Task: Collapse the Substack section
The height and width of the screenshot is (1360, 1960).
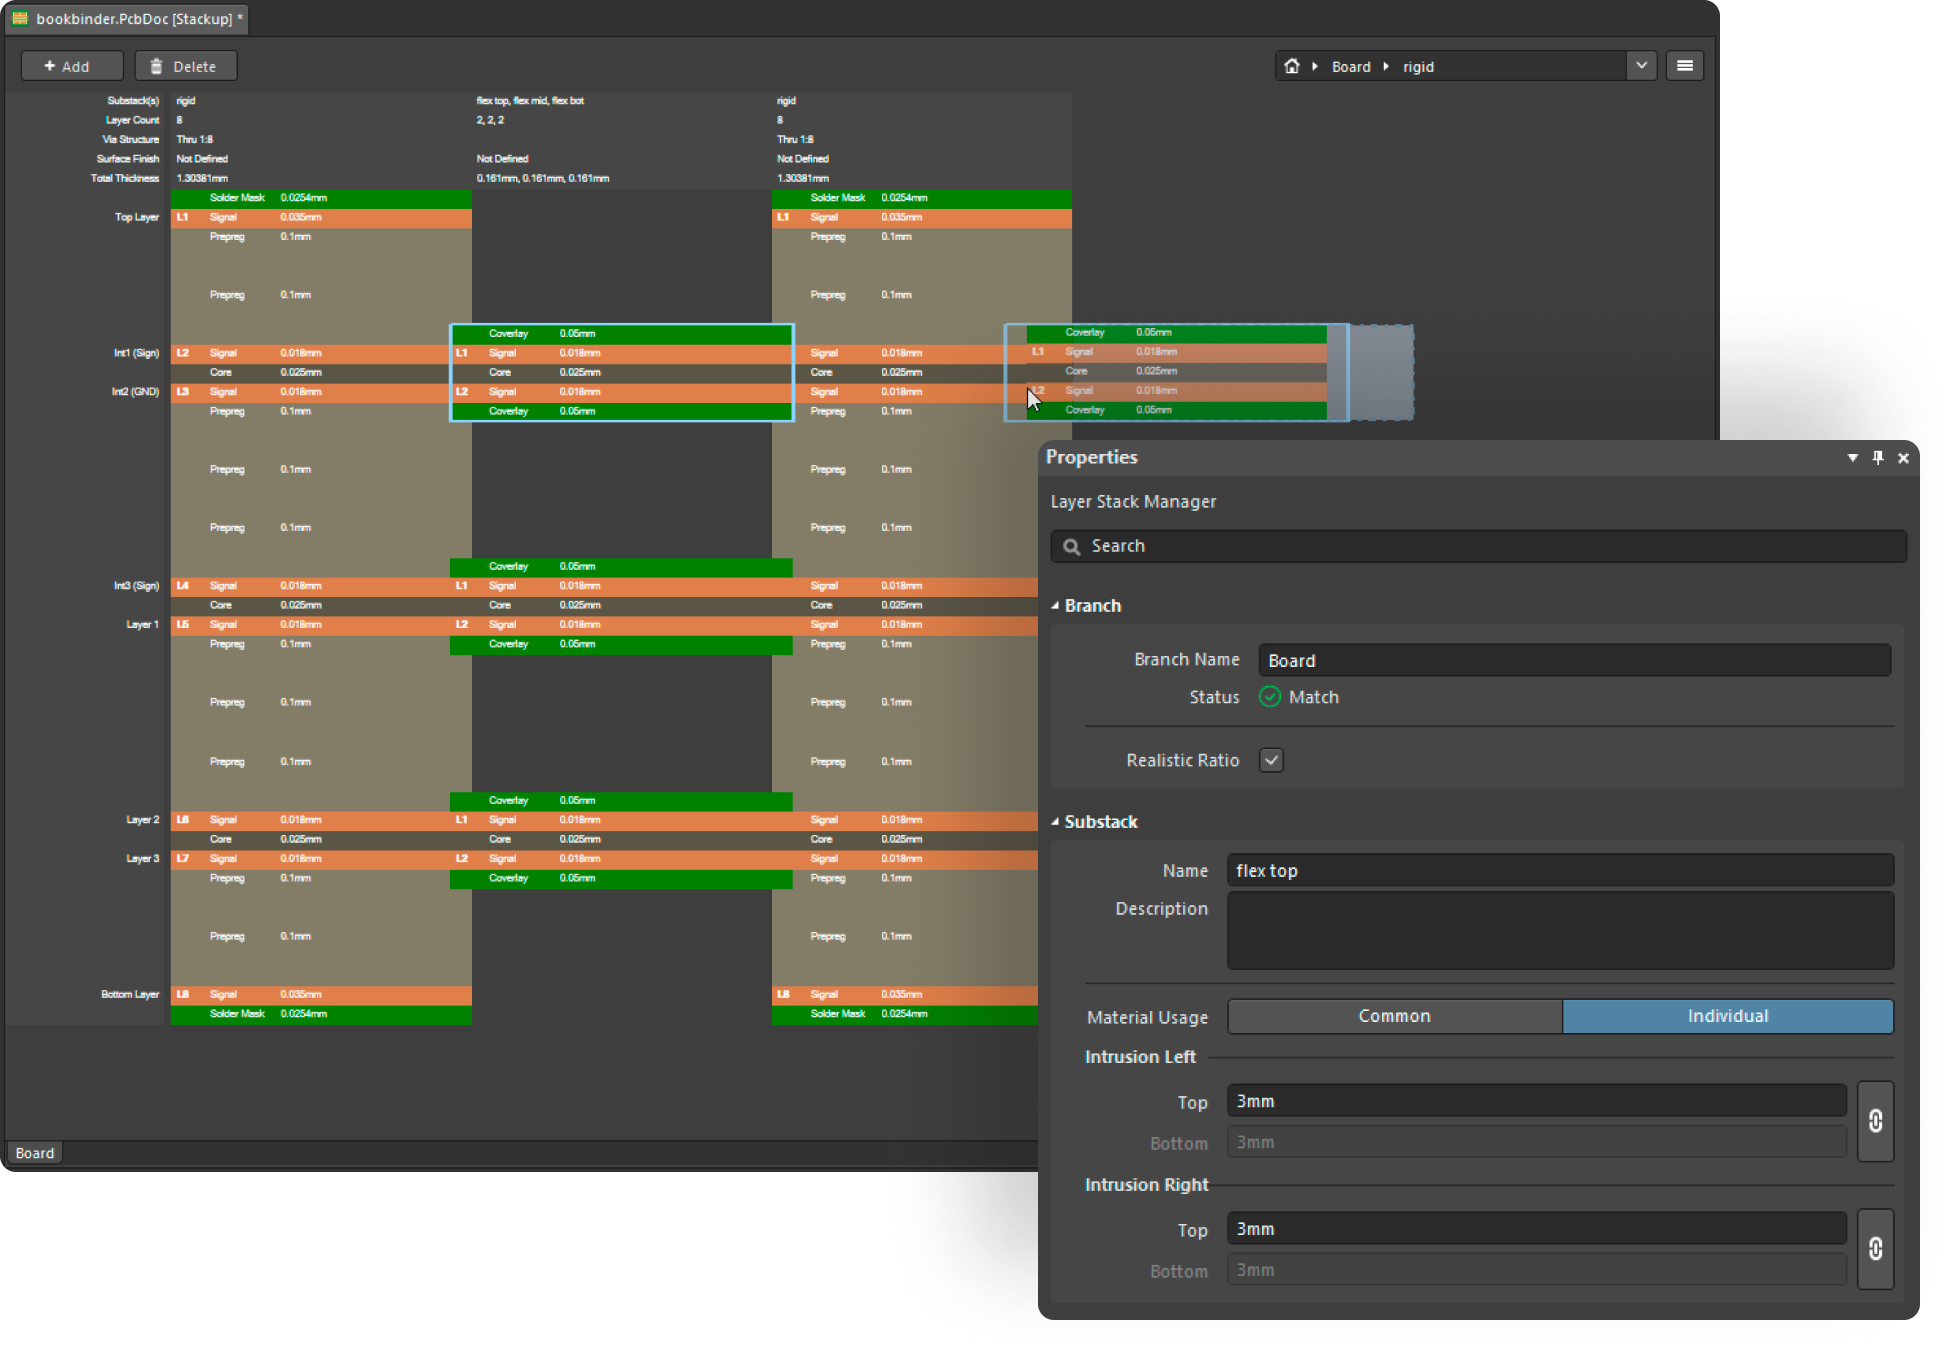Action: point(1056,821)
